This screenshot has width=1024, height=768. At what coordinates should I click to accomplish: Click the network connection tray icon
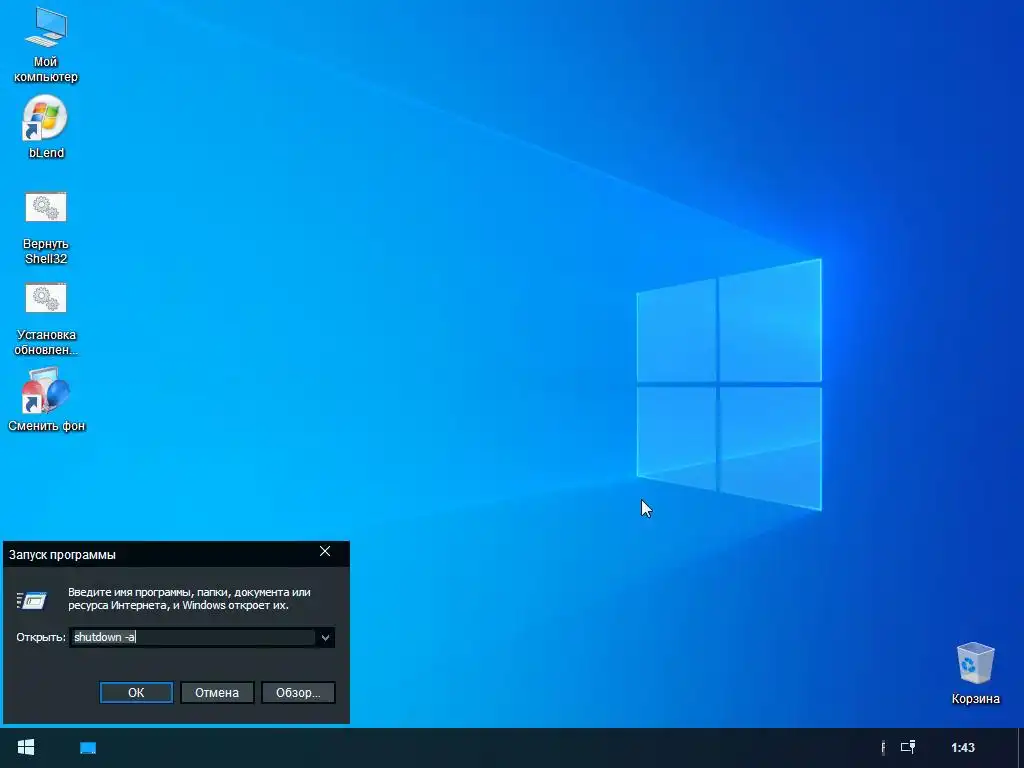click(908, 747)
